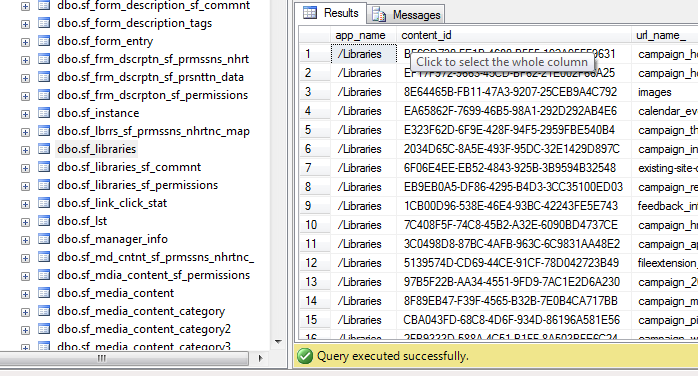Click cell E323F62D-6F9E-428F-94F5-2959FBE540B4
The image size is (698, 376).
click(514, 130)
